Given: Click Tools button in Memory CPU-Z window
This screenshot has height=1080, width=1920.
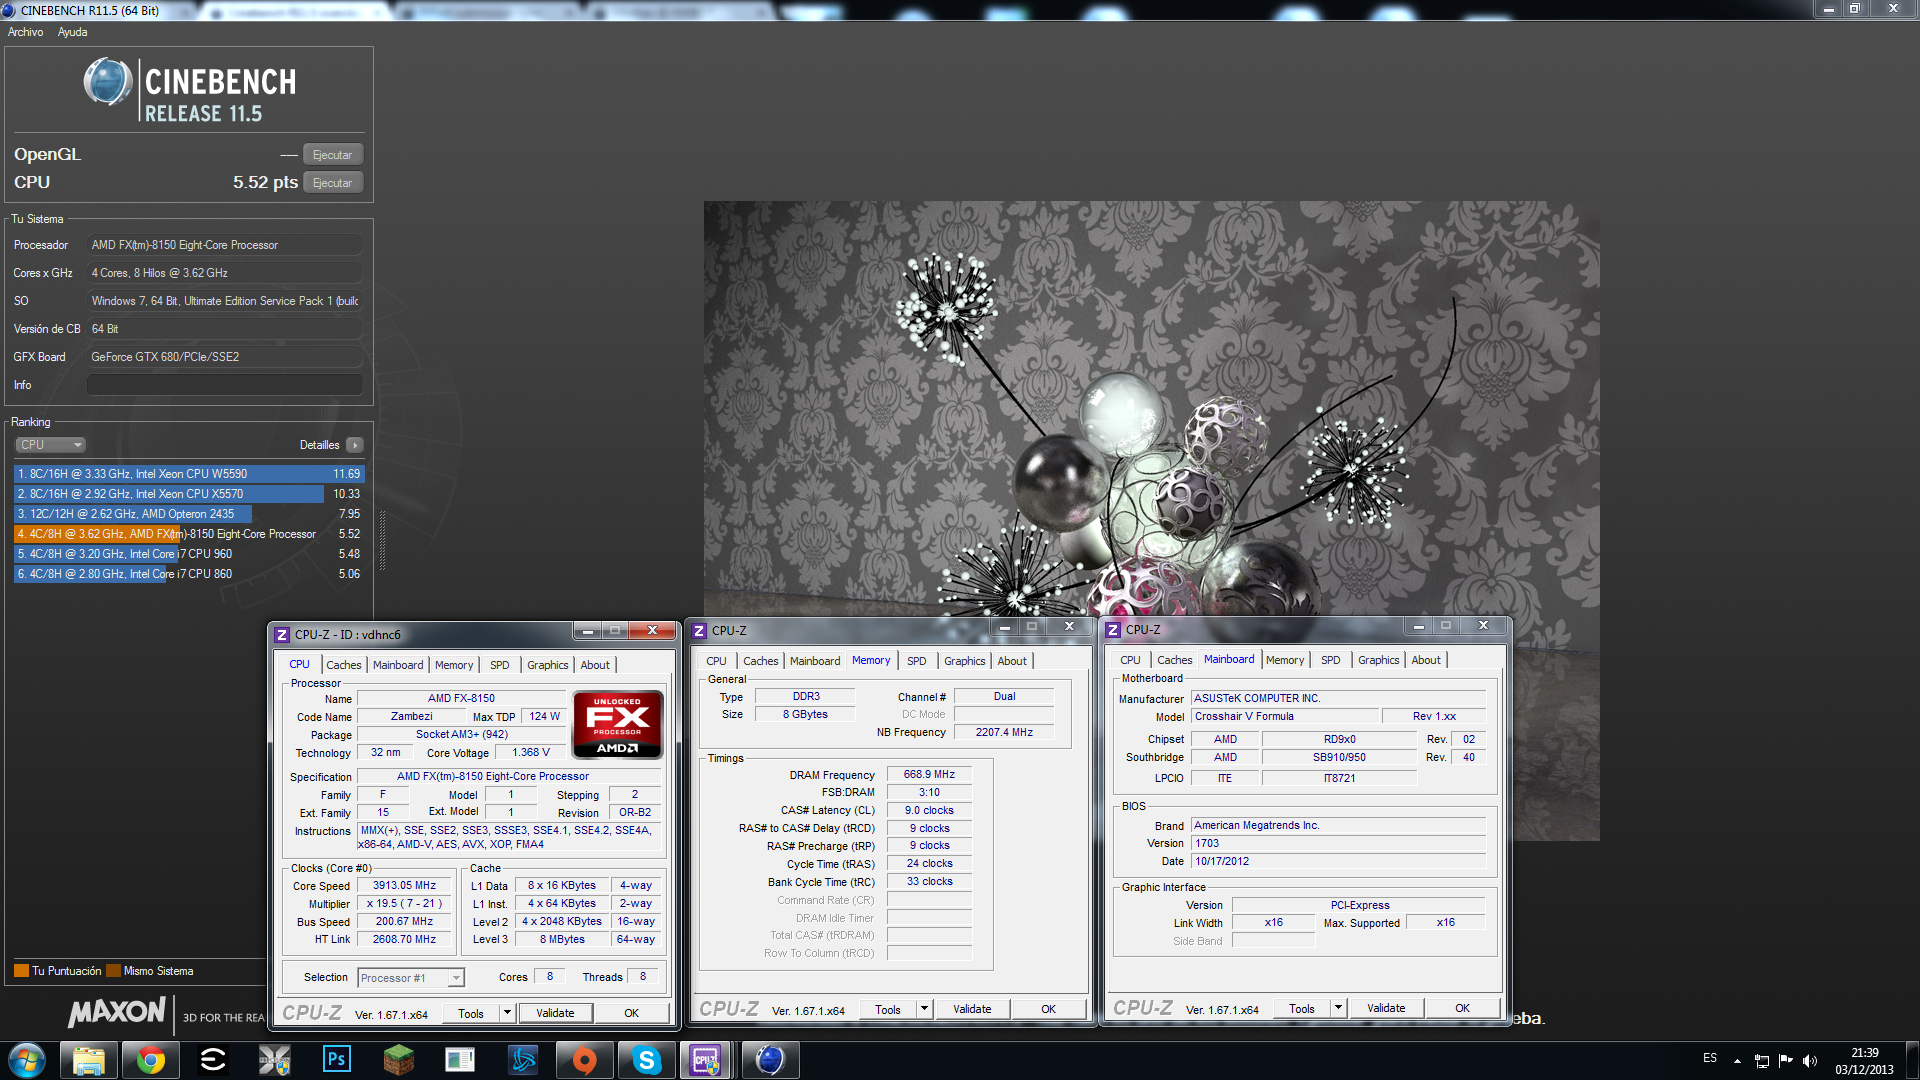Looking at the screenshot, I should click(x=888, y=1009).
